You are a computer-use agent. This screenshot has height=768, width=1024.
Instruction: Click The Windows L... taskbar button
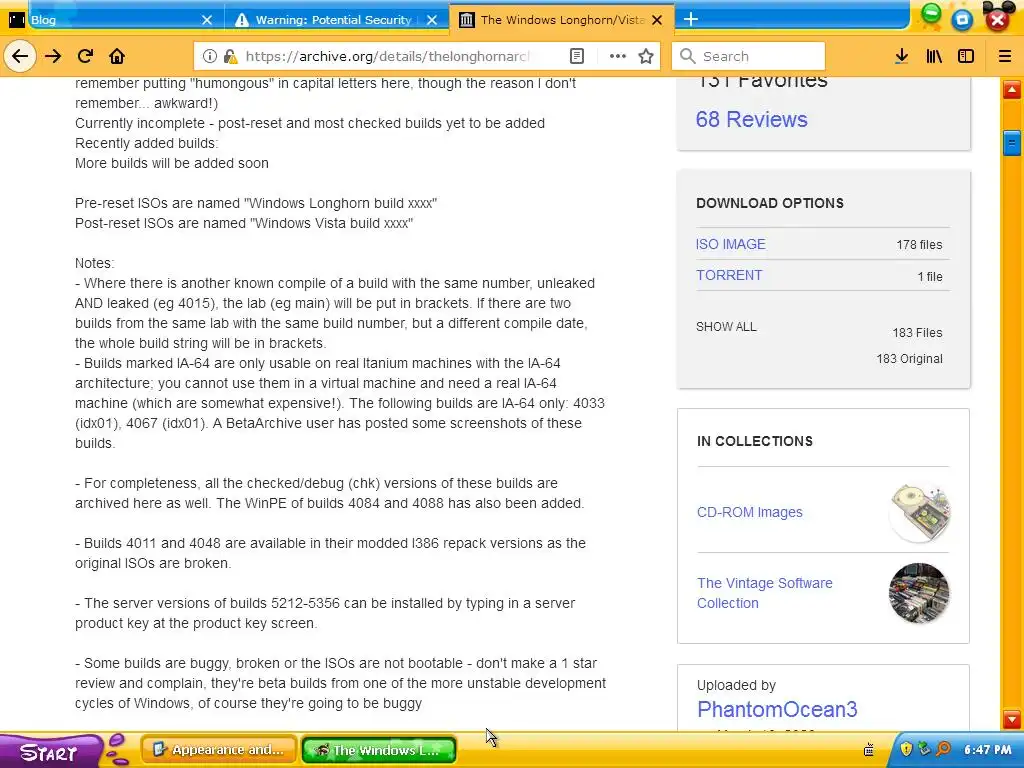point(379,750)
